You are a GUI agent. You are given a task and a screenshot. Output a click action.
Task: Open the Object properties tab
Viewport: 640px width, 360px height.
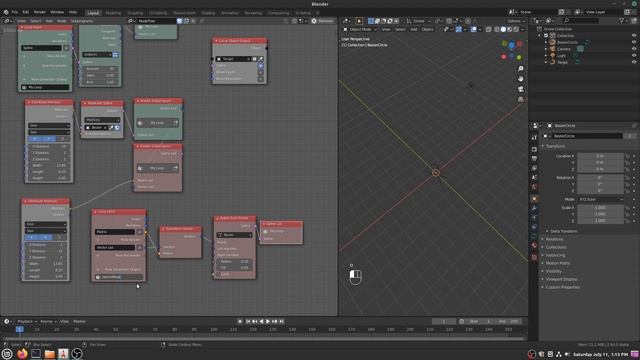534,199
